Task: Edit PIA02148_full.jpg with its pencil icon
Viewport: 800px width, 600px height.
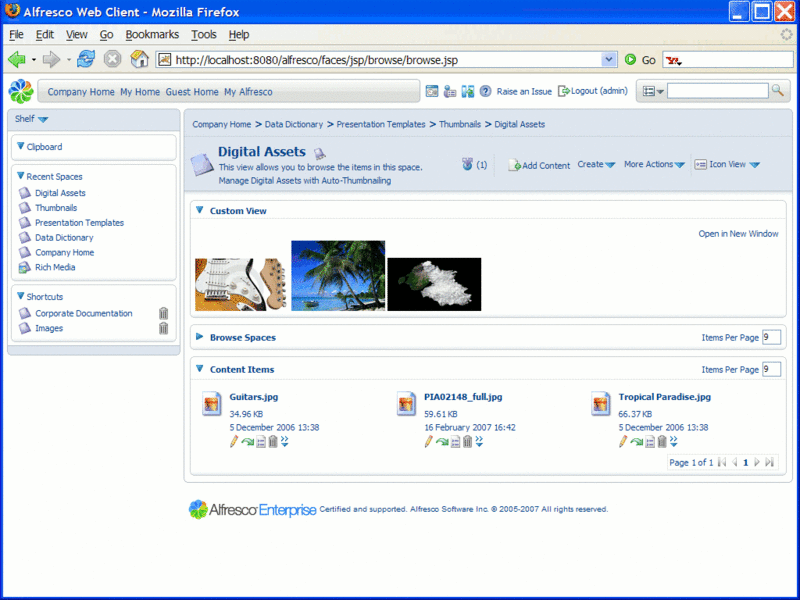Action: click(429, 441)
